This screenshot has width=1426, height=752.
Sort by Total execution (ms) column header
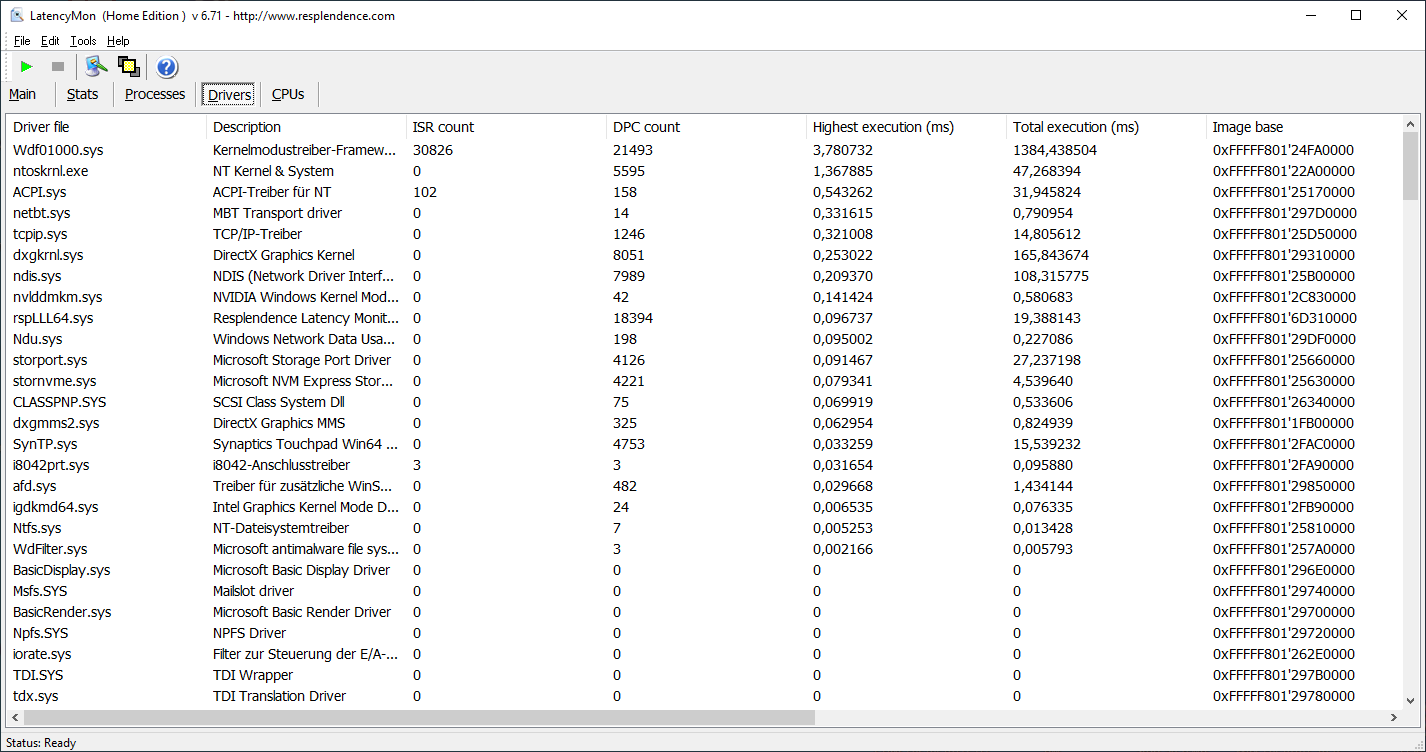(x=1106, y=127)
